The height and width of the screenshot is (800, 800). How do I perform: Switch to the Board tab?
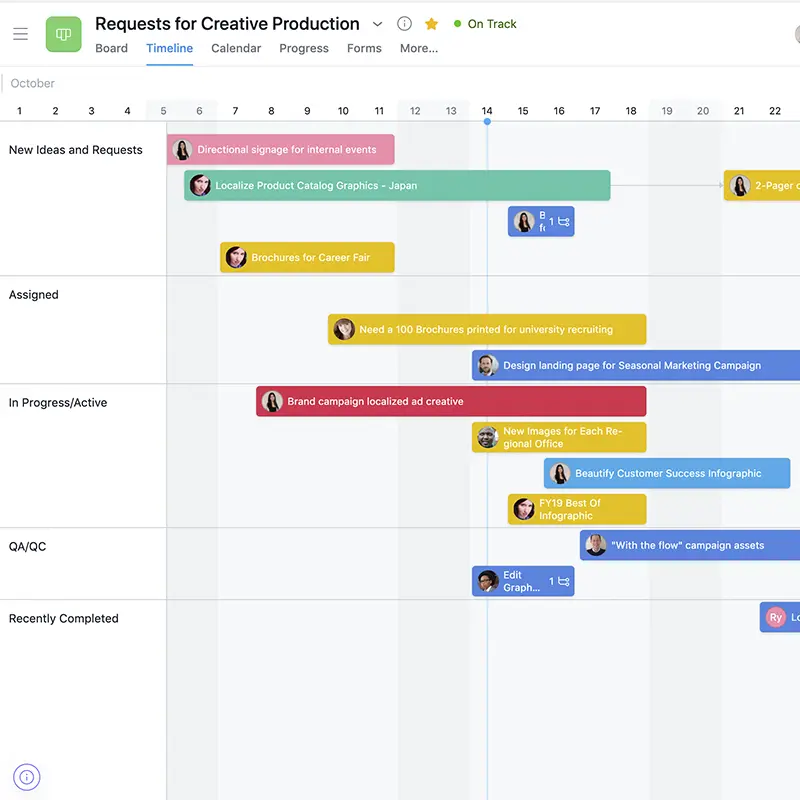(111, 48)
